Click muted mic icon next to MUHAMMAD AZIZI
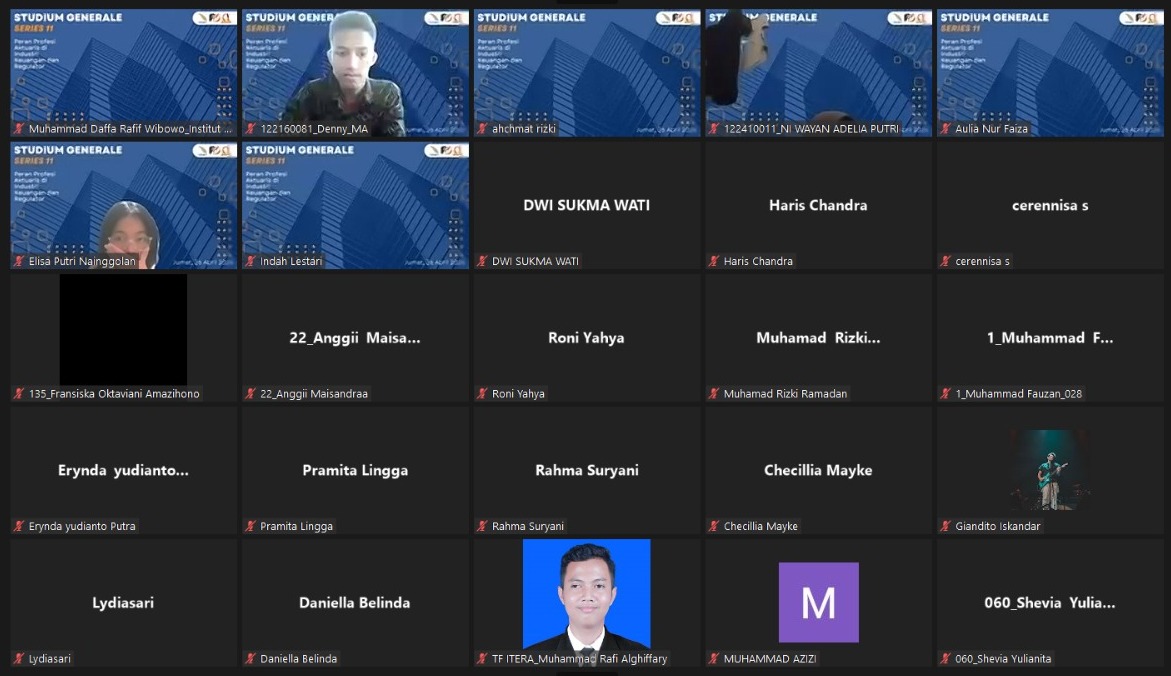This screenshot has height=676, width=1171. (714, 659)
